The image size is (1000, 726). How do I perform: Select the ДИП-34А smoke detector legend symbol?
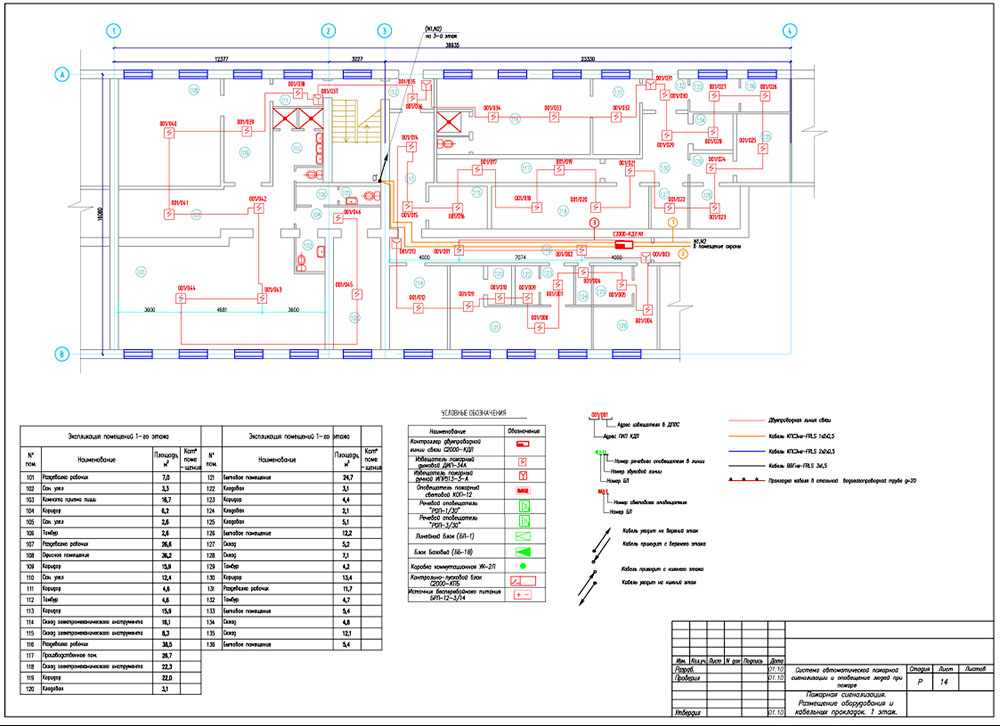pyautogui.click(x=521, y=461)
